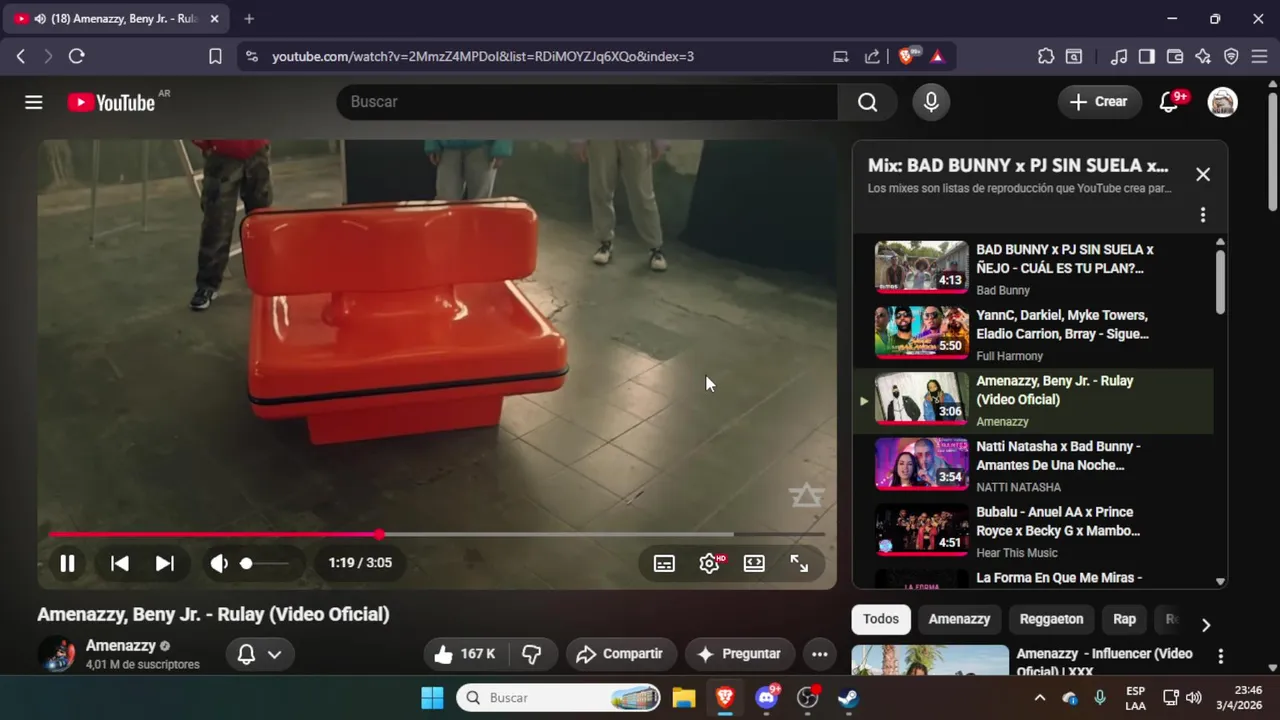The height and width of the screenshot is (720, 1280).
Task: Expand the subscription notification dropdown
Action: pyautogui.click(x=259, y=654)
